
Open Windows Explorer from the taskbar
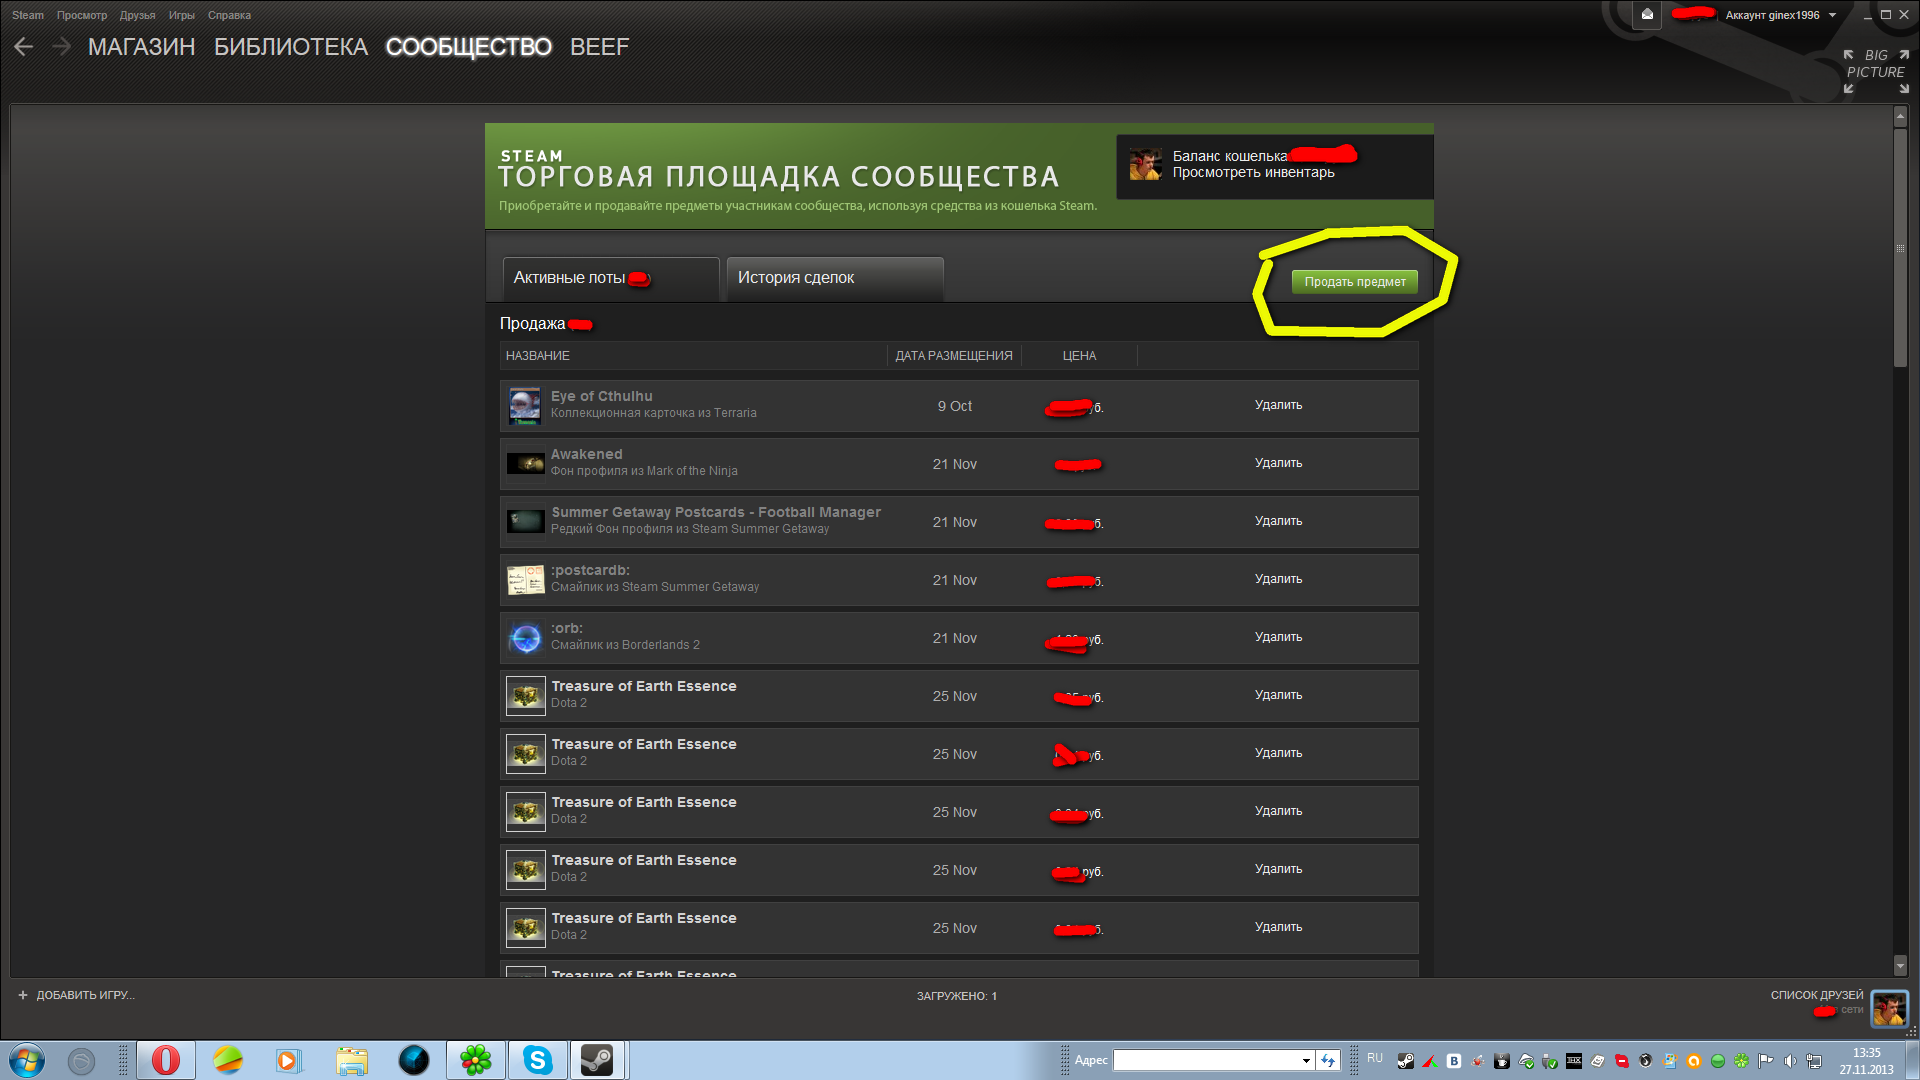(x=351, y=1060)
